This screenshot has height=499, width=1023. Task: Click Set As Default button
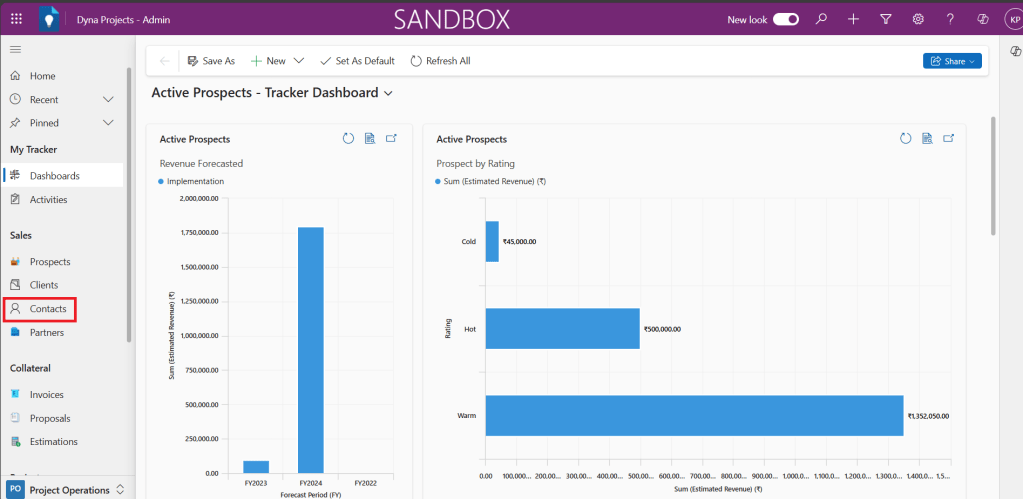357,61
